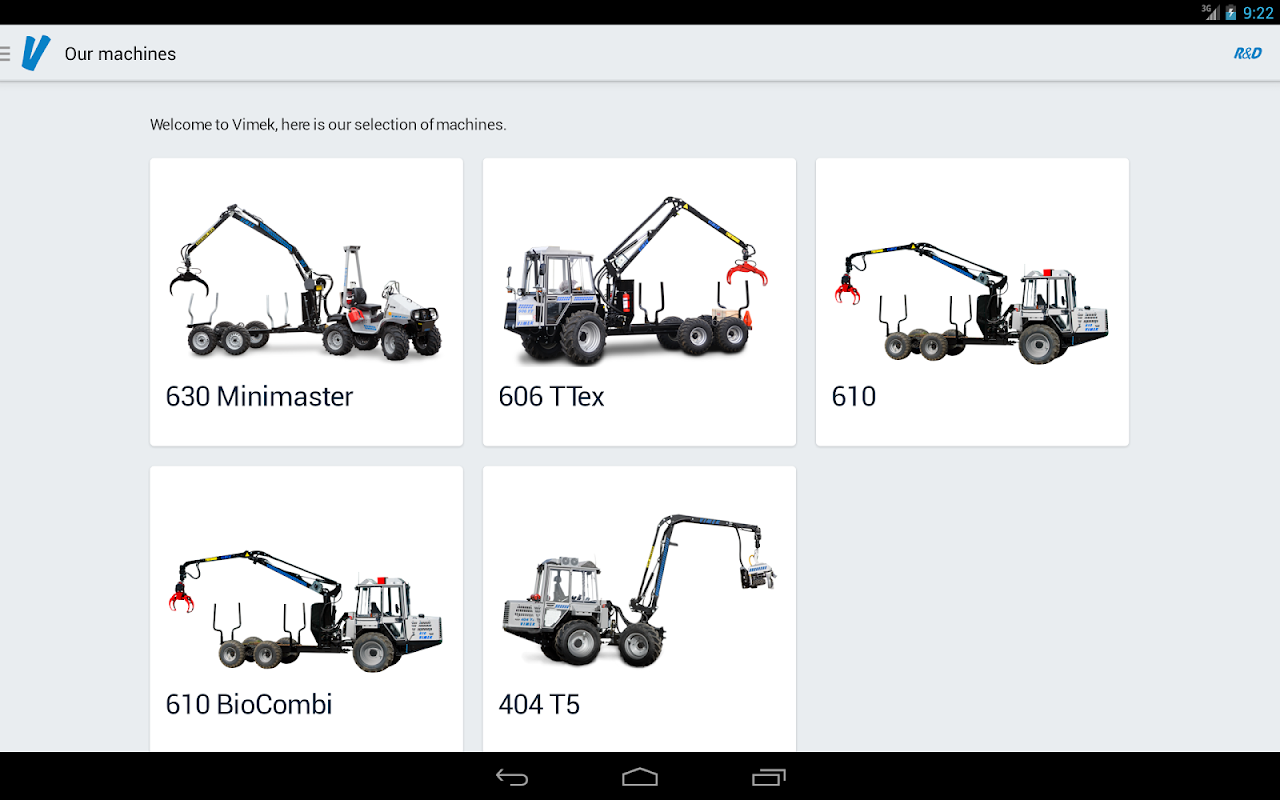Open the 610 BioCombi machine image
This screenshot has height=800, width=1280.
[x=306, y=610]
